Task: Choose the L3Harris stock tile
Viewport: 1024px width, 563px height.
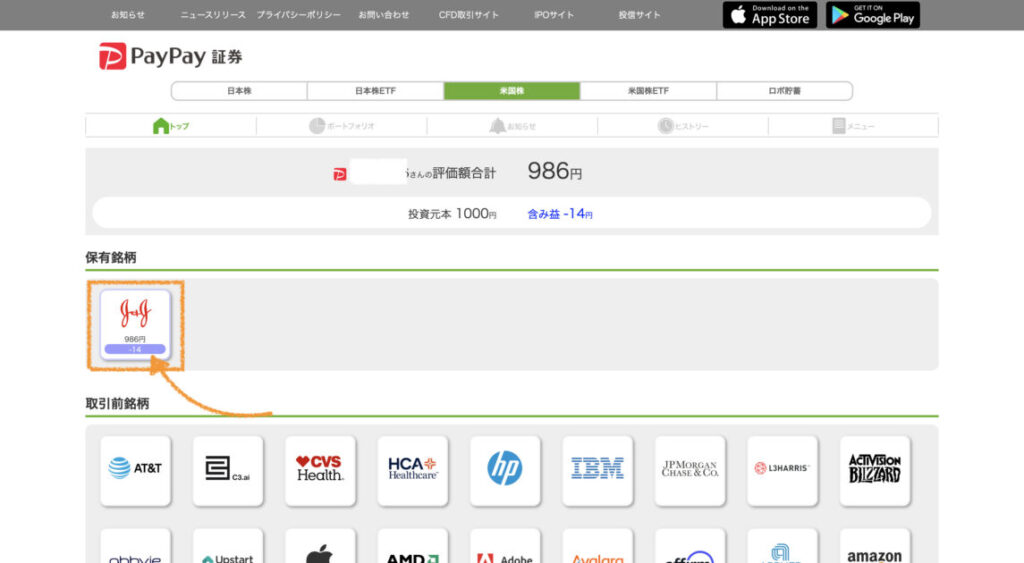Action: [782, 469]
